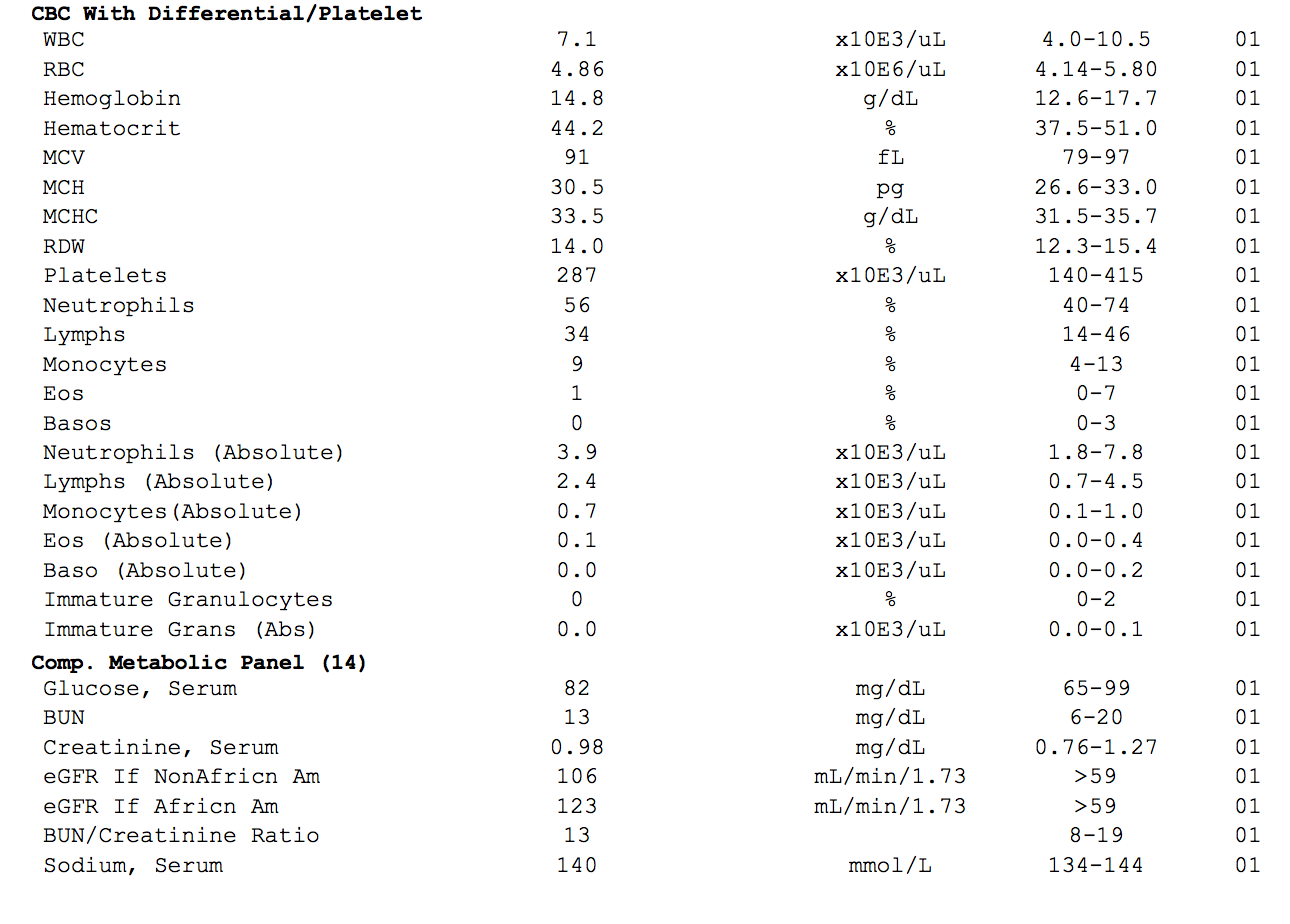Select the WBC row label
This screenshot has height=924, width=1290.
64,40
